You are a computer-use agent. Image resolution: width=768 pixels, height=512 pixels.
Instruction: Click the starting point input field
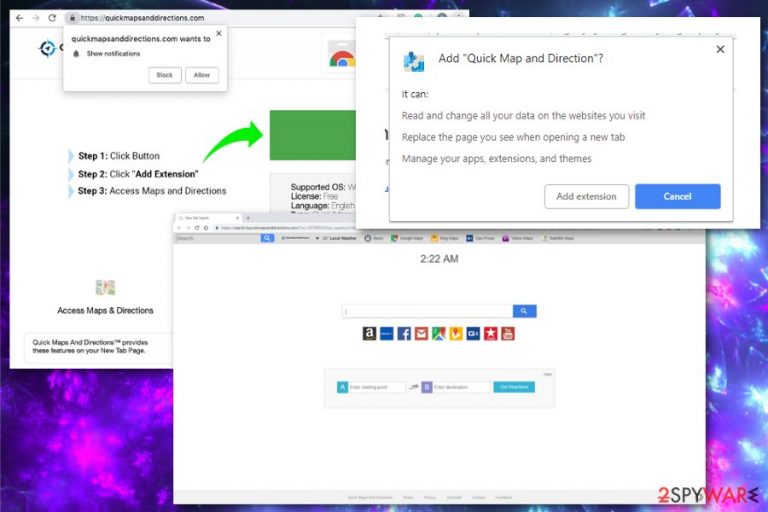click(x=377, y=387)
